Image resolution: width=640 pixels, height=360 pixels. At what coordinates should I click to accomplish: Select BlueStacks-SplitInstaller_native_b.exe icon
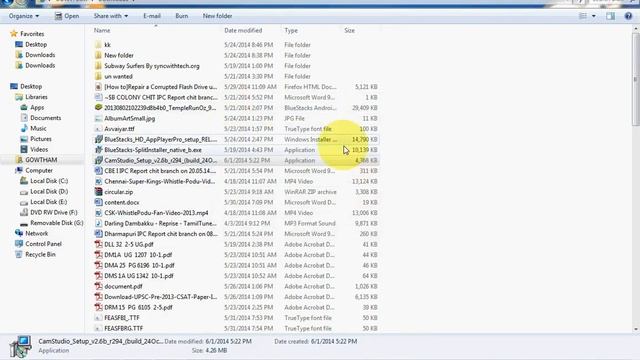(98, 150)
